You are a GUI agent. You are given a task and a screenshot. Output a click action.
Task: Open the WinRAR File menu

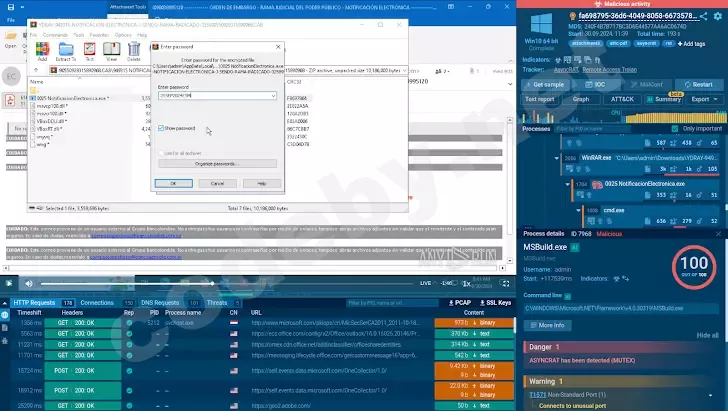point(33,35)
